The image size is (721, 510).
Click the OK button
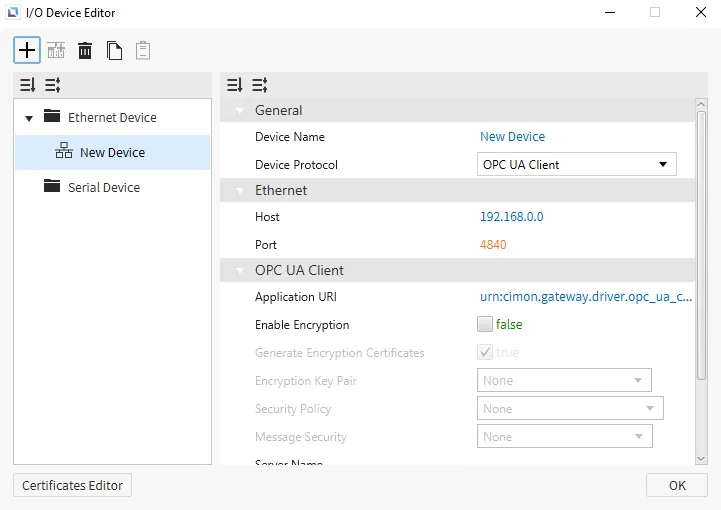677,485
